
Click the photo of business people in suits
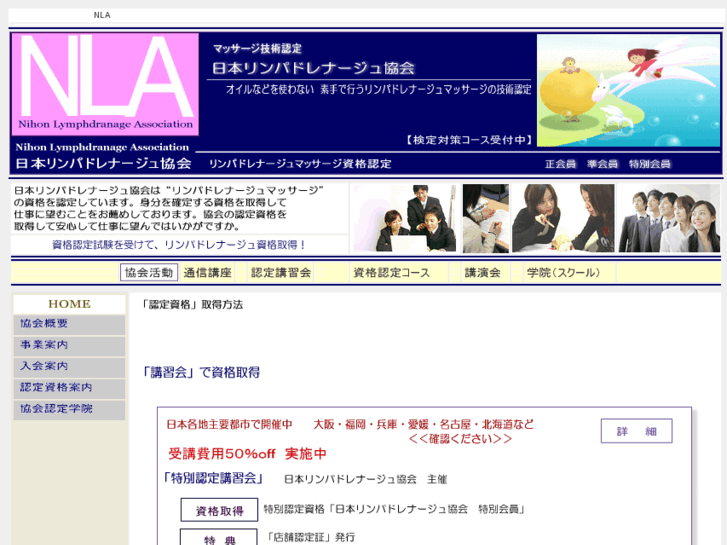click(x=669, y=218)
